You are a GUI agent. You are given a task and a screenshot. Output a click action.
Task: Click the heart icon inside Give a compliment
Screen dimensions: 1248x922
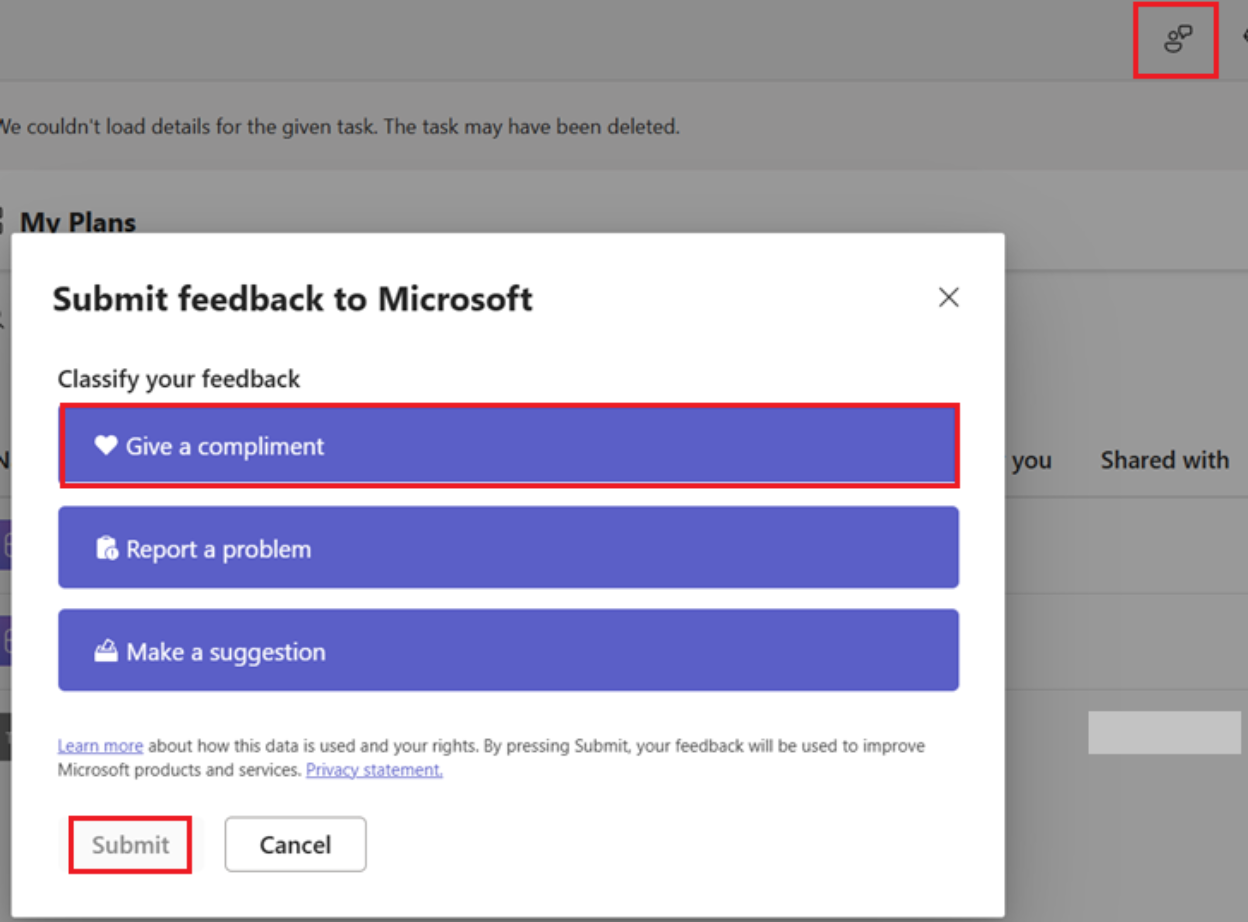click(x=104, y=446)
